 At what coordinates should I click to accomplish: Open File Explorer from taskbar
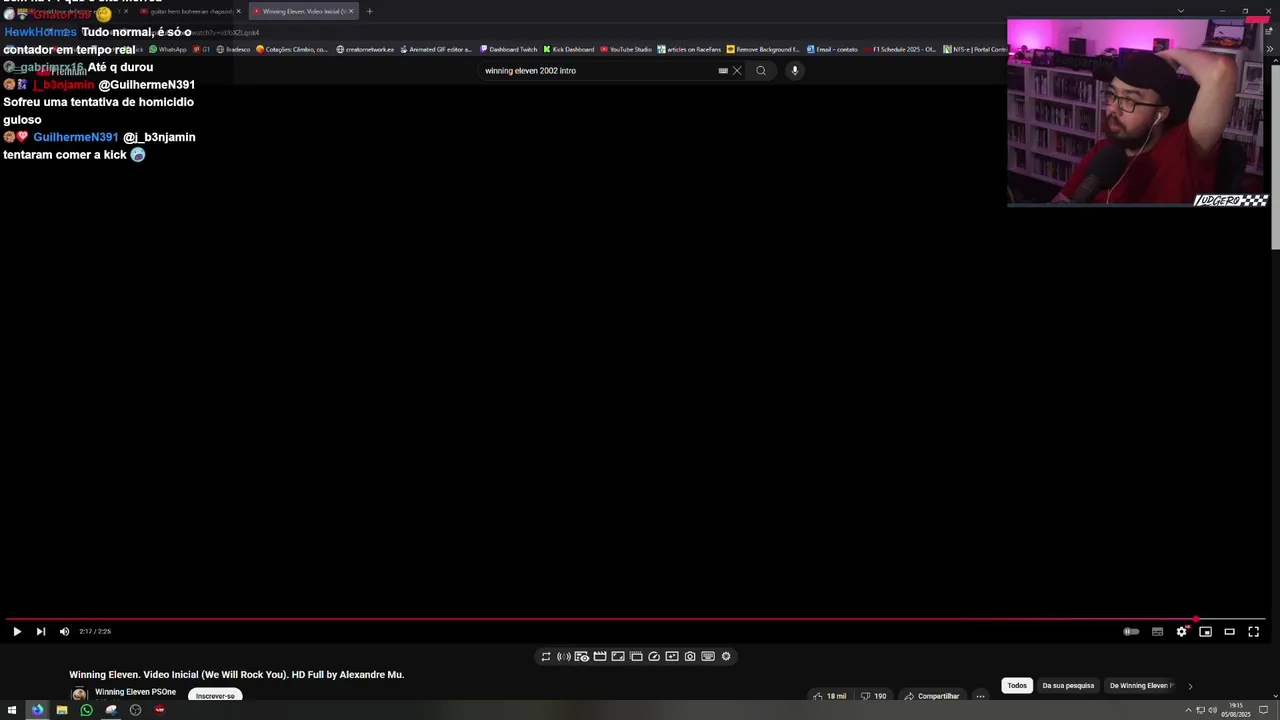(62, 710)
